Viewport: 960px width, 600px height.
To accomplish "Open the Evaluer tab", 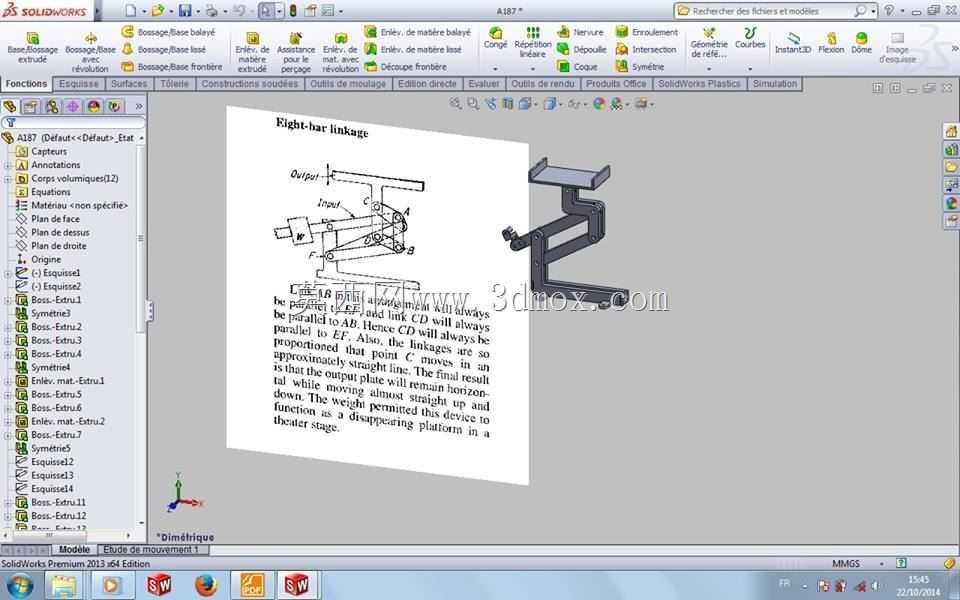I will (484, 84).
